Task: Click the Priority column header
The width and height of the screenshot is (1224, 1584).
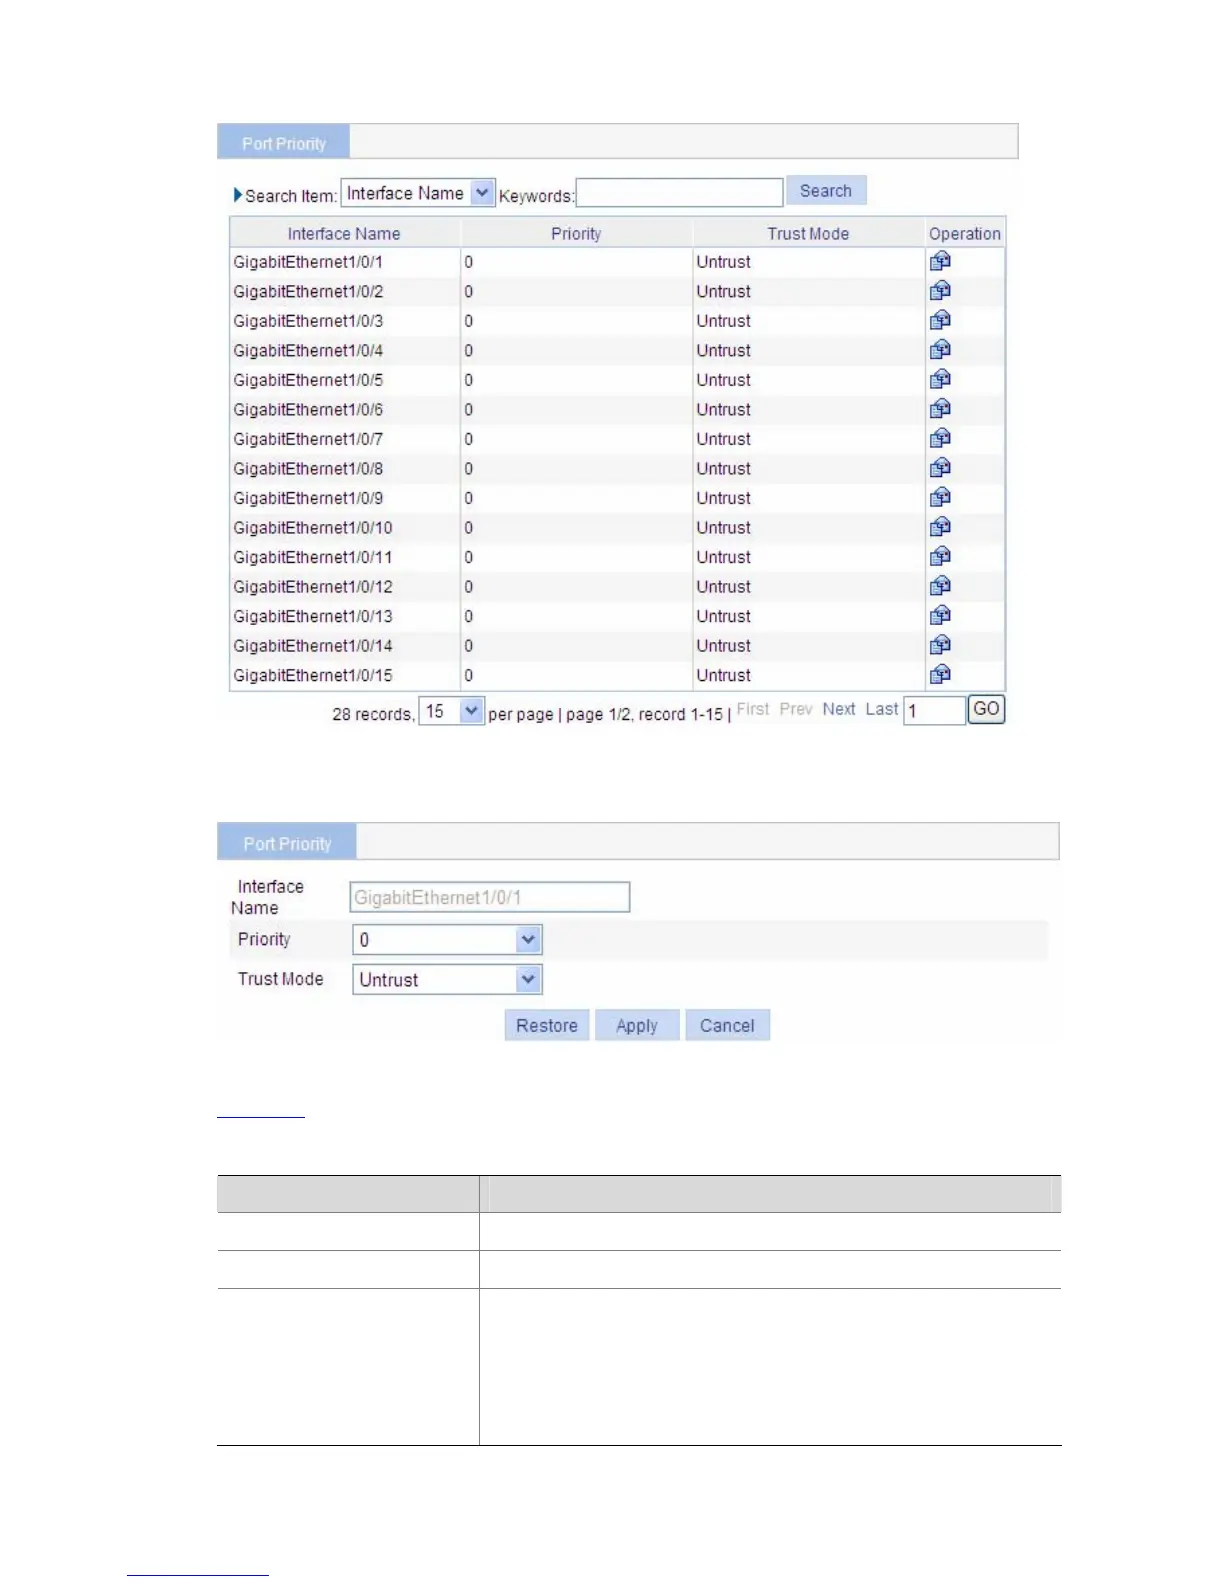Action: coord(576,233)
